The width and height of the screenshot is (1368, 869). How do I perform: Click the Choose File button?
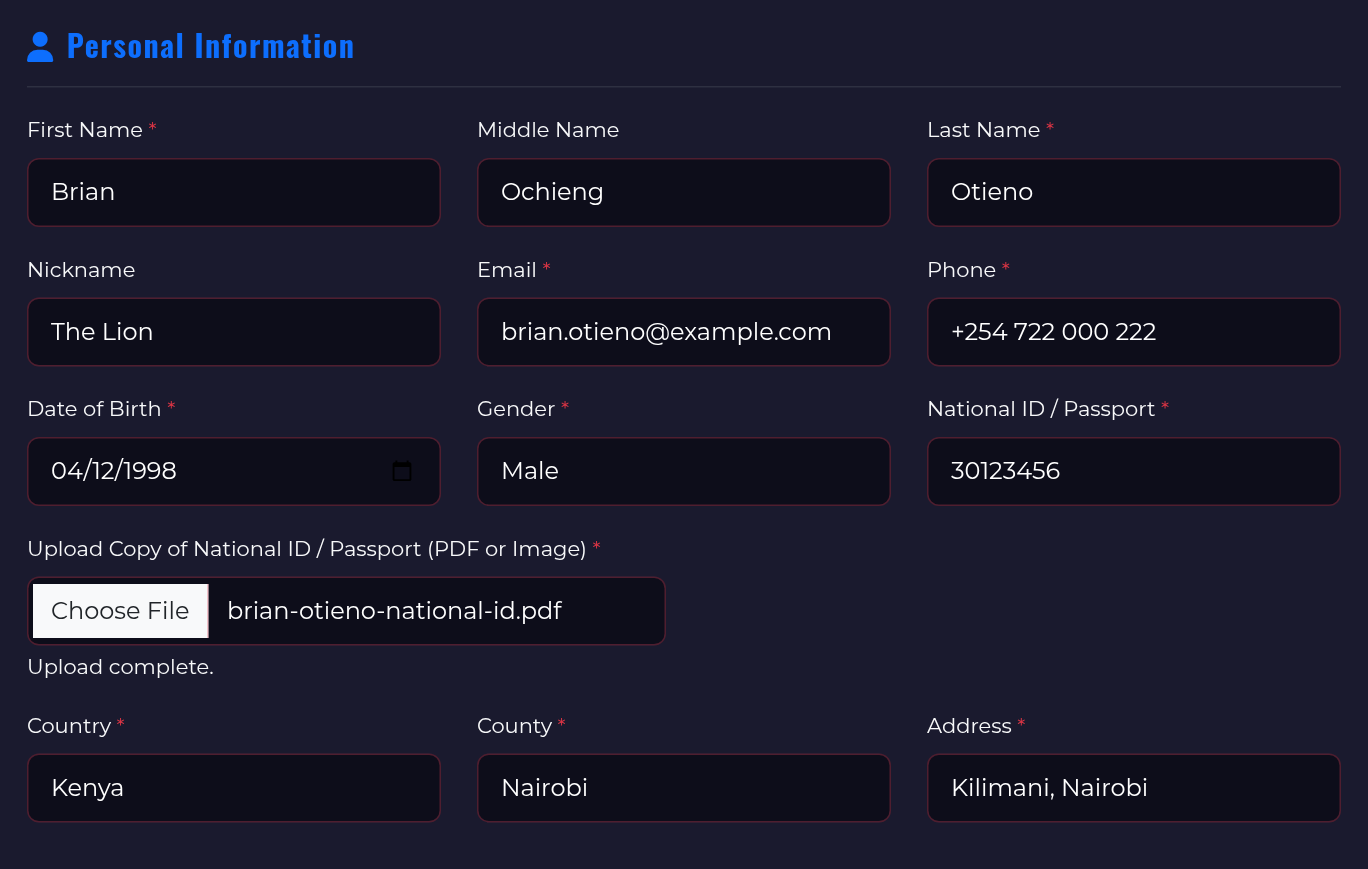click(120, 611)
